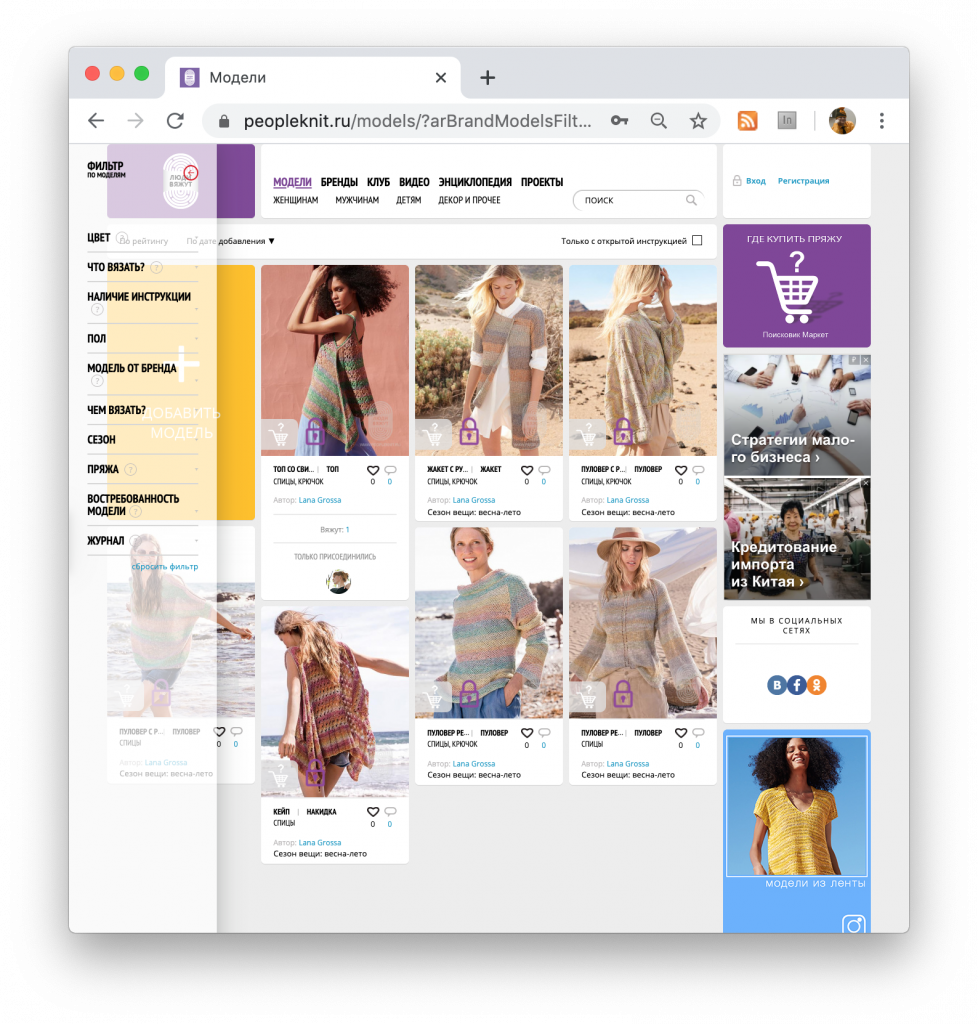Click the cart icon on КЕЙП card photo
978x1024 pixels.
[x=279, y=776]
